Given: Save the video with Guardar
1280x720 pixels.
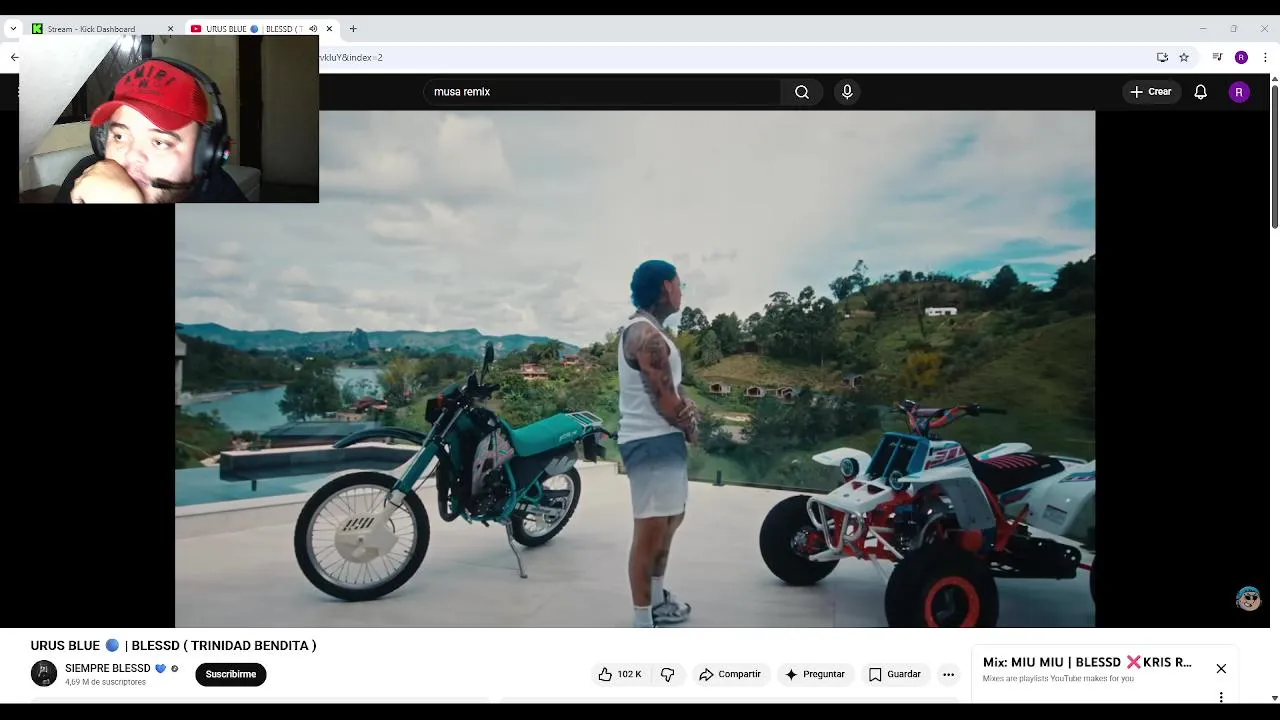Looking at the screenshot, I should [894, 675].
